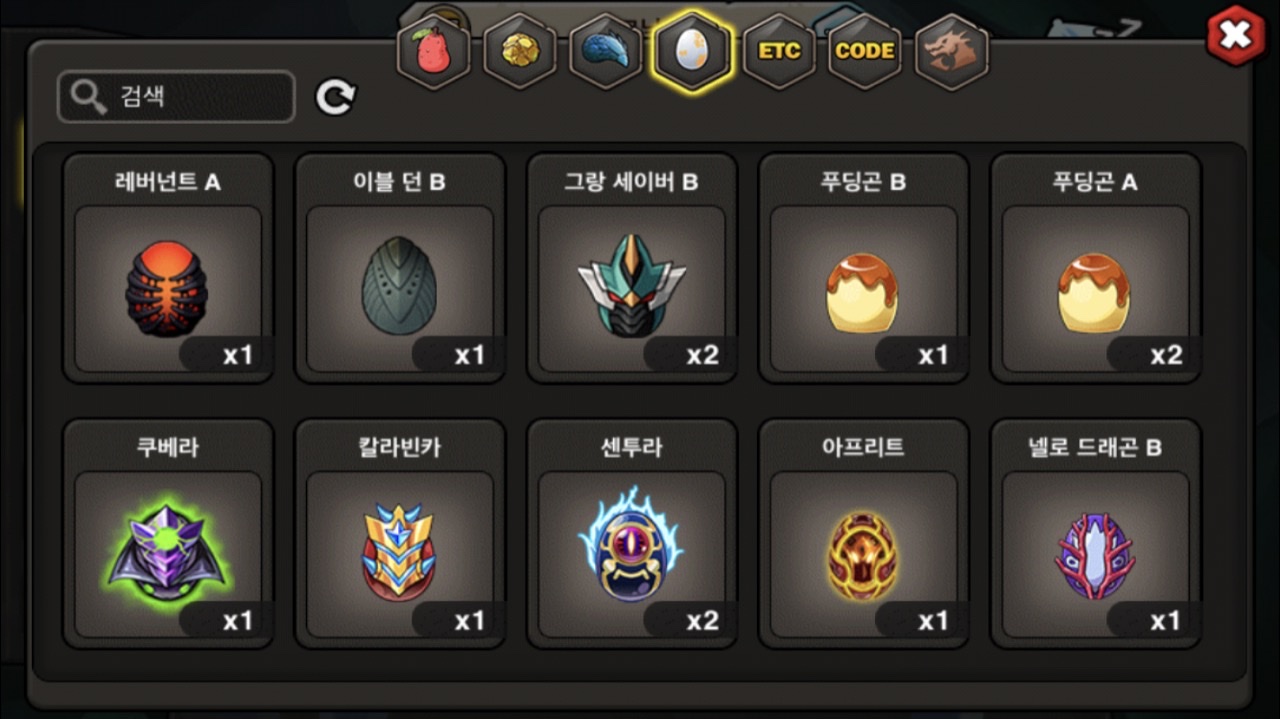Viewport: 1280px width, 719px height.
Task: Open the ETC items tab
Action: (779, 51)
